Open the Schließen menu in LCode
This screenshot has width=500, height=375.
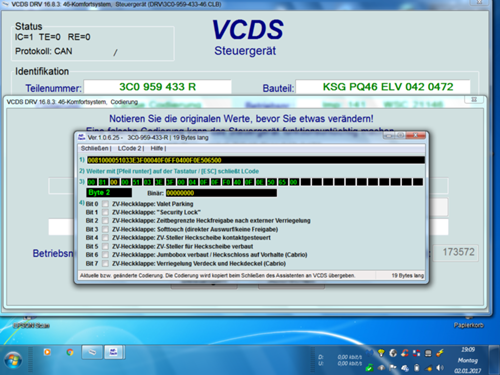(x=96, y=148)
